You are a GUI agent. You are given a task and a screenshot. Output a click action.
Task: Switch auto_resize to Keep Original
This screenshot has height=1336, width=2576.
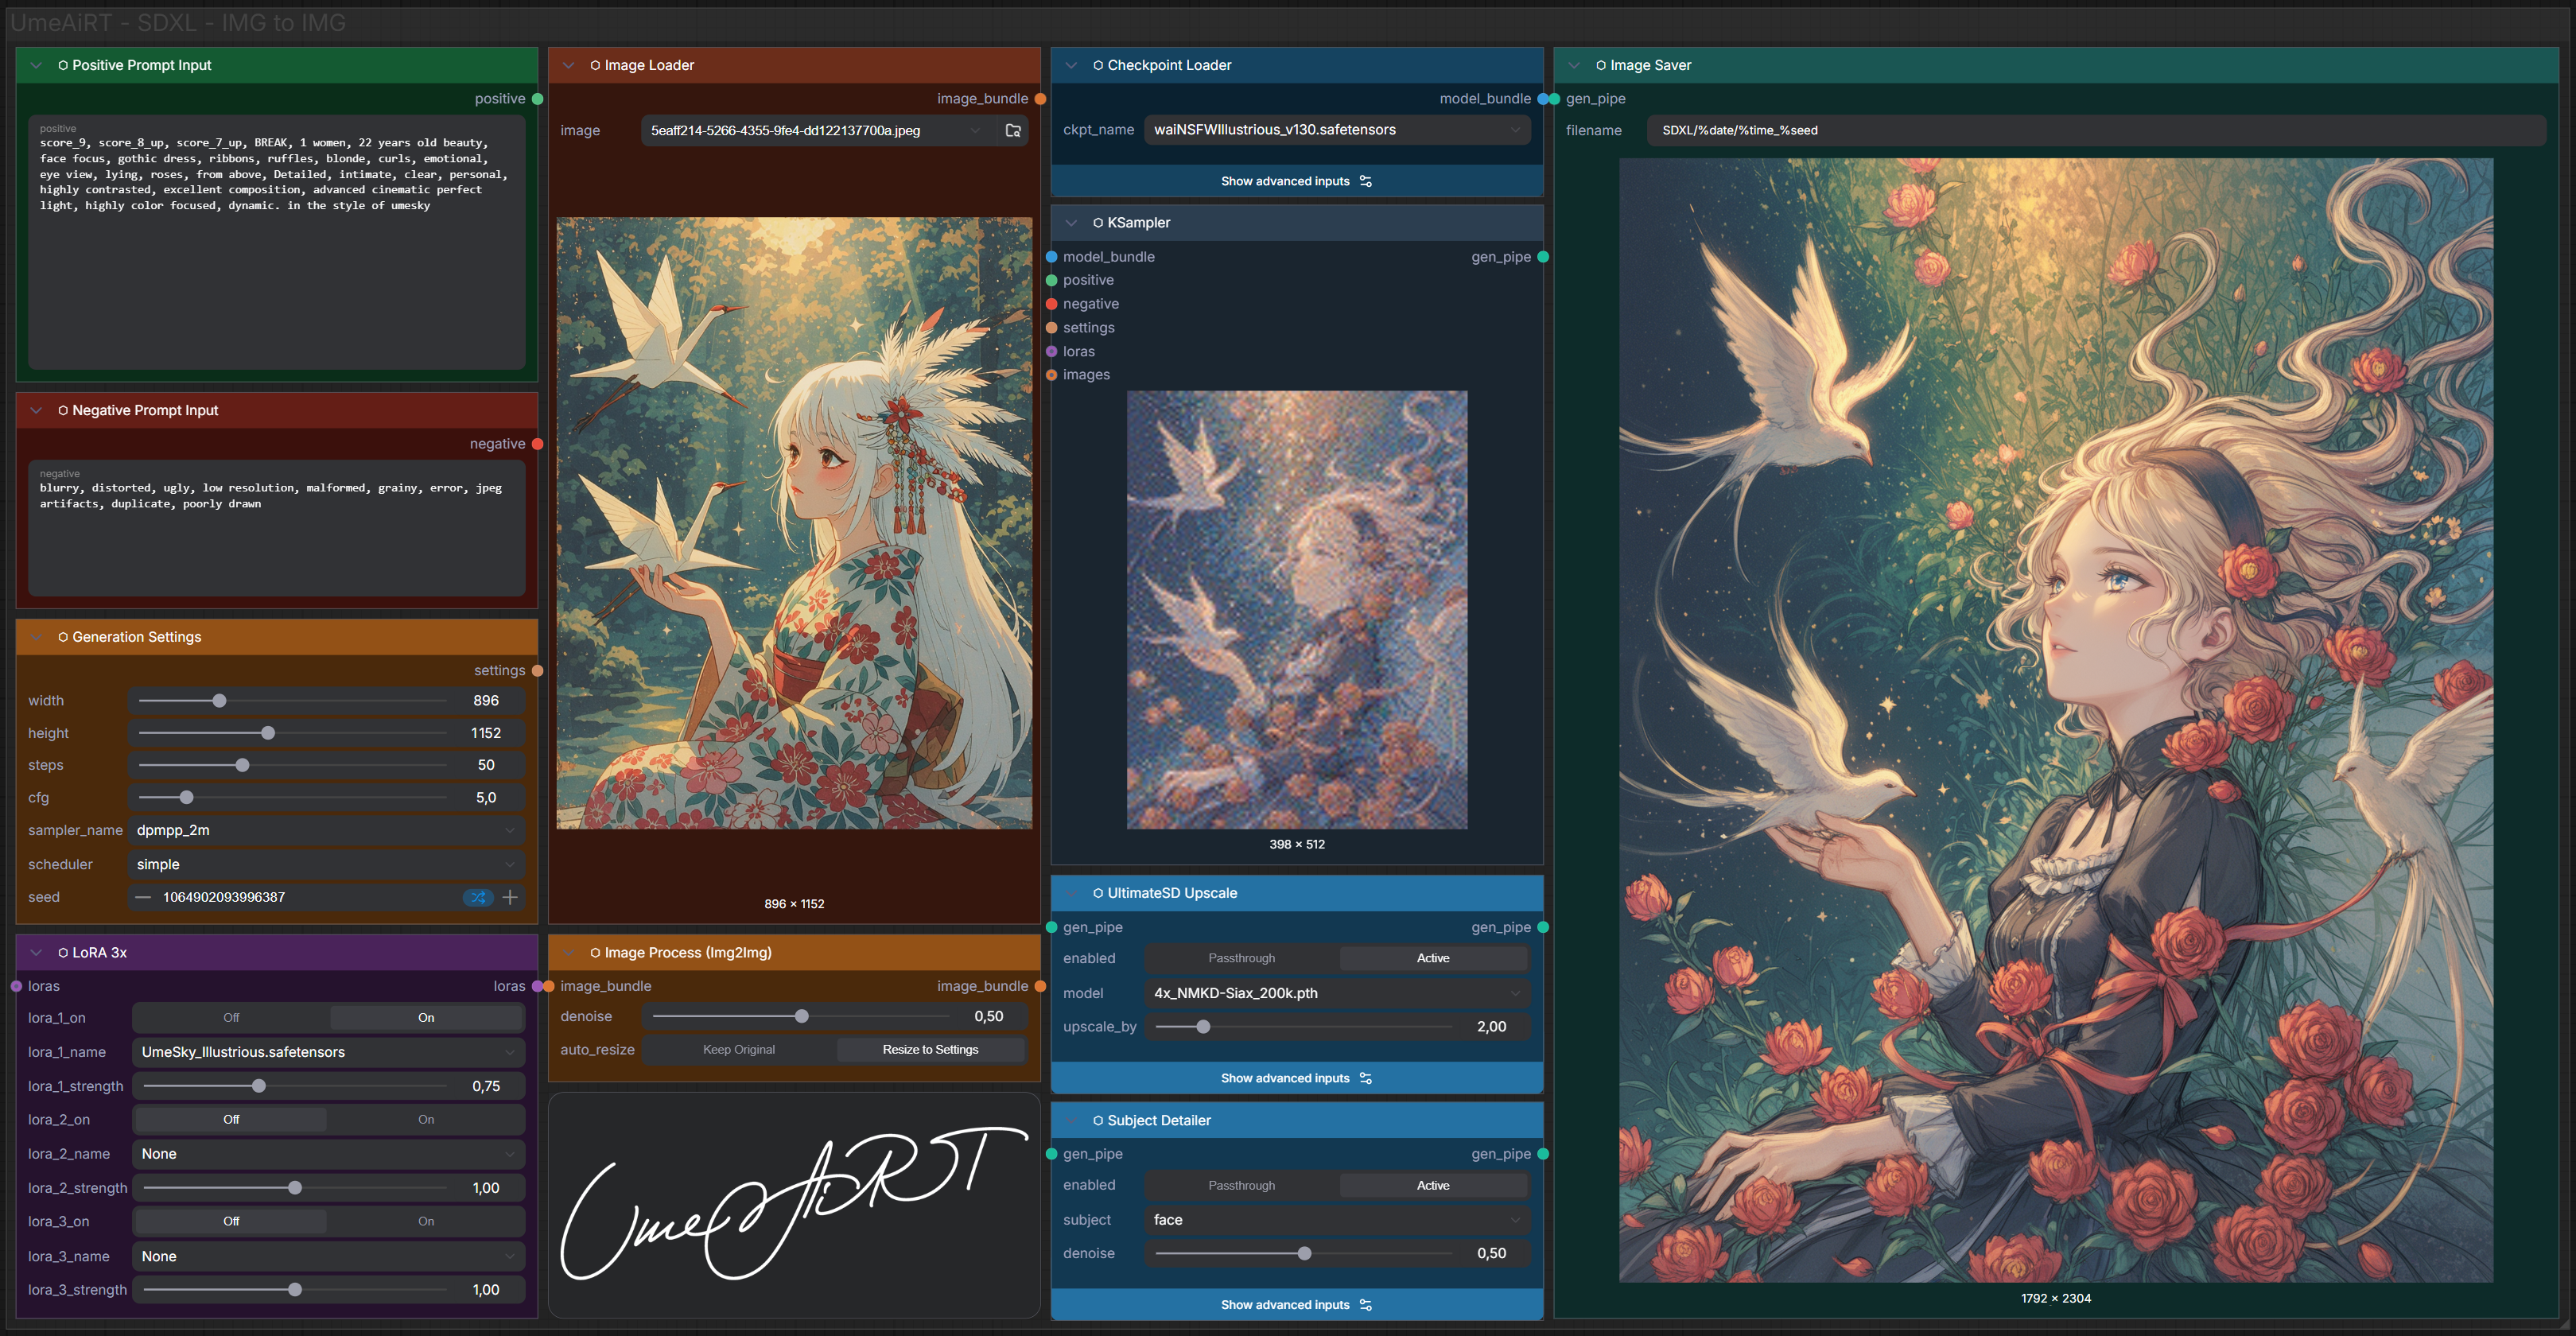coord(739,1049)
